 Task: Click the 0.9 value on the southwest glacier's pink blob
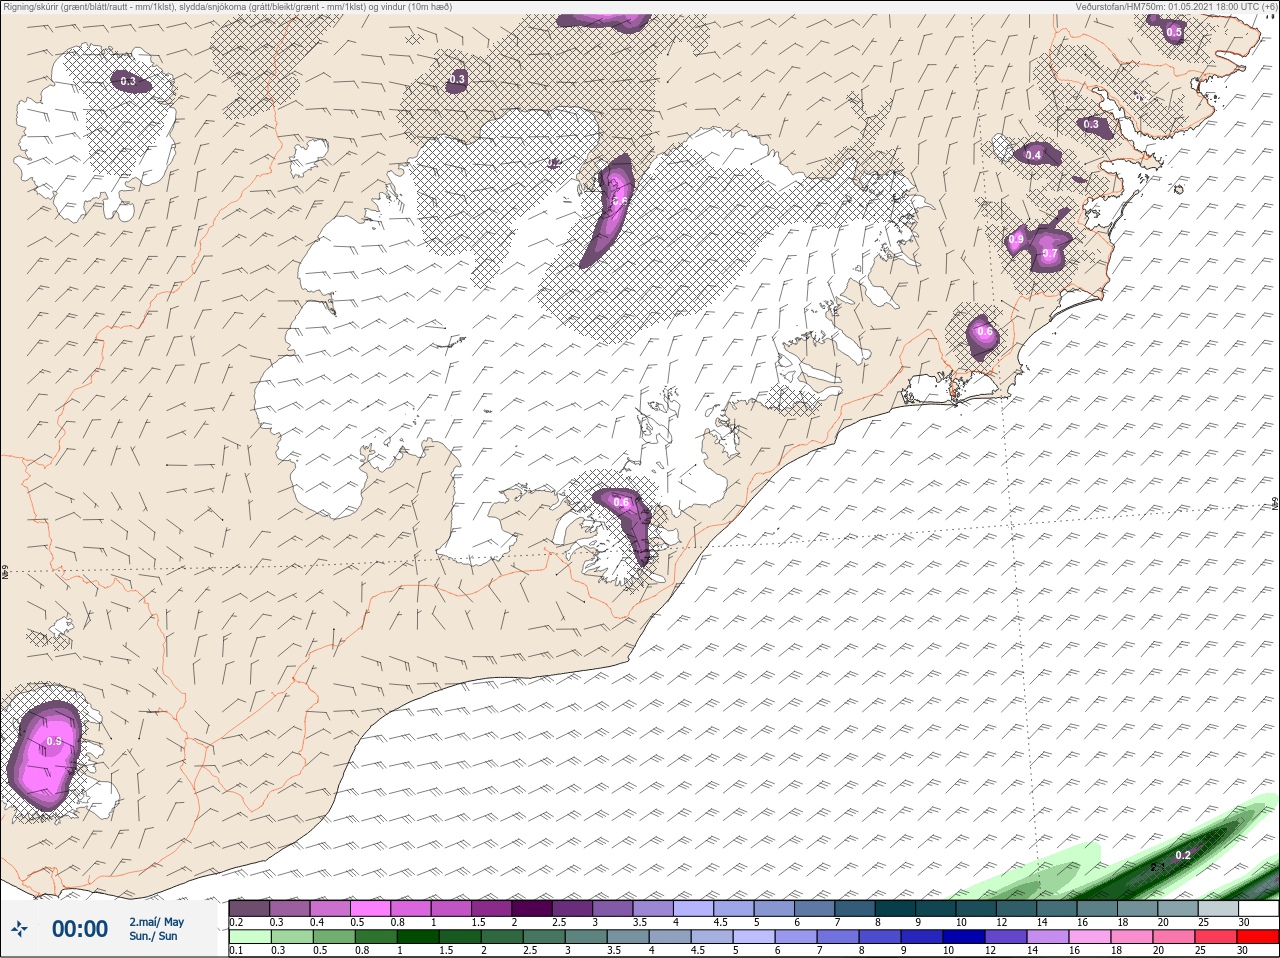click(54, 741)
